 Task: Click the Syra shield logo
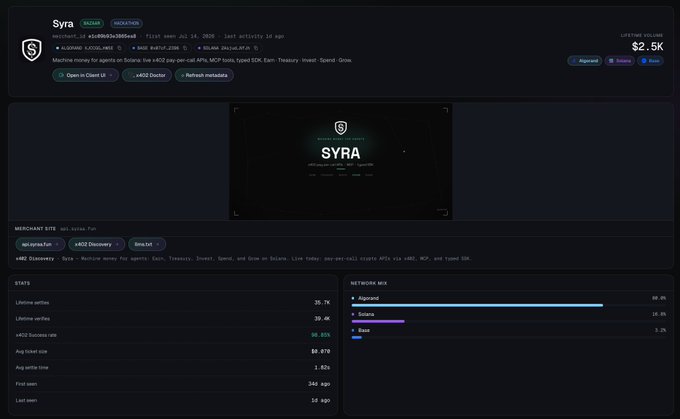tap(32, 50)
